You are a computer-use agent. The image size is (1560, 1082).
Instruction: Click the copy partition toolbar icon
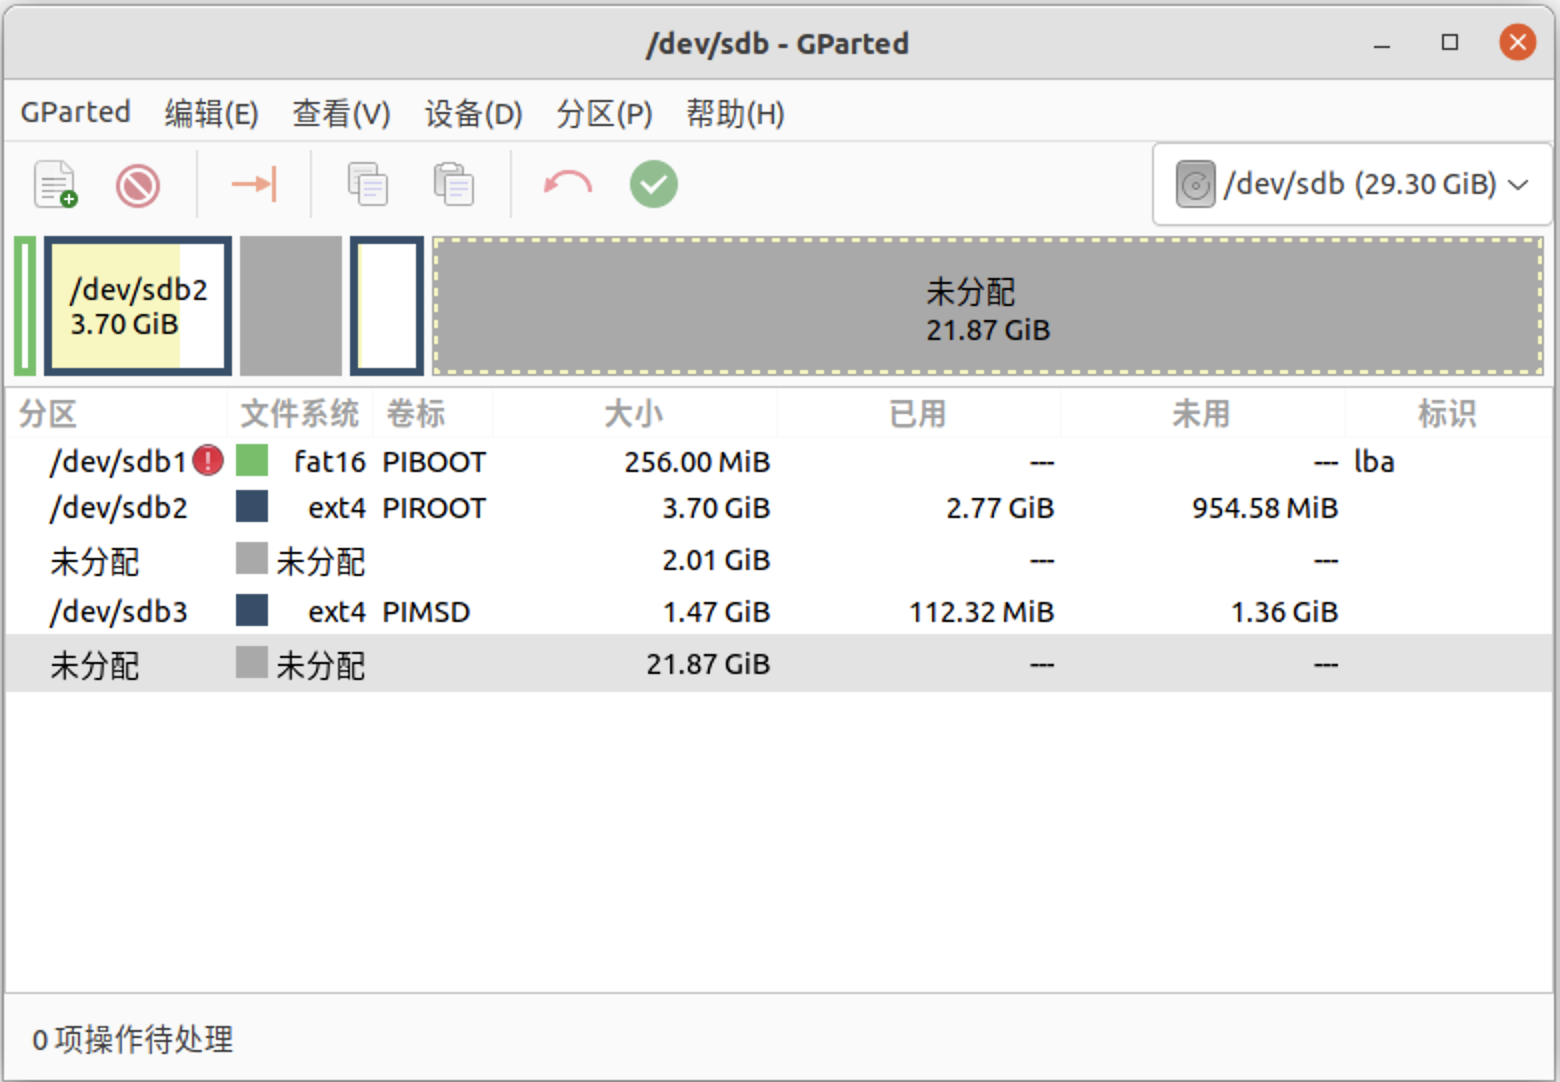pos(367,184)
